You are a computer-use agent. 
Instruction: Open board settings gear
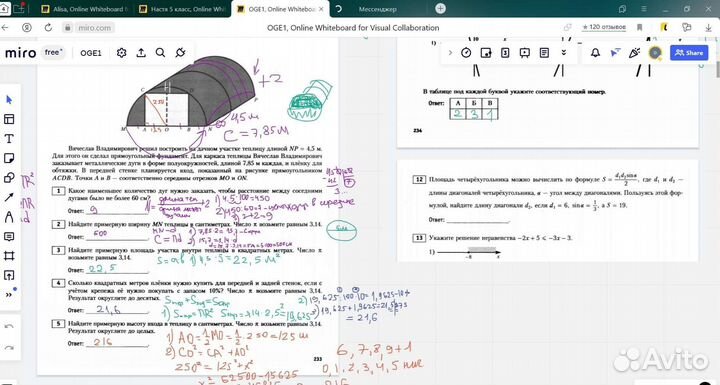tap(122, 53)
